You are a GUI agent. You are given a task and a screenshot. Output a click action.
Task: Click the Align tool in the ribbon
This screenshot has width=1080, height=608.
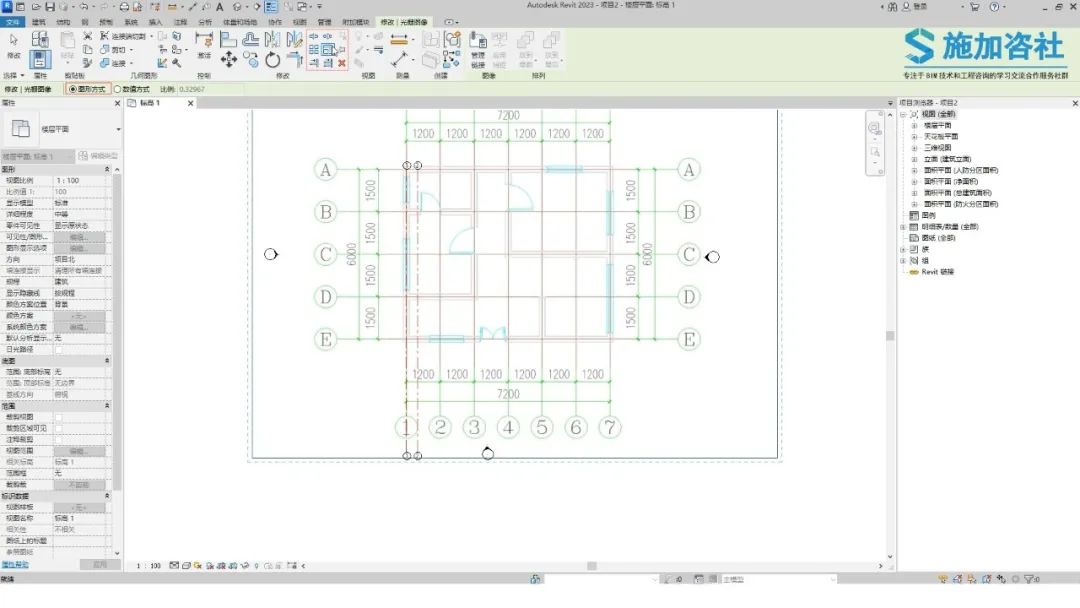(x=228, y=40)
